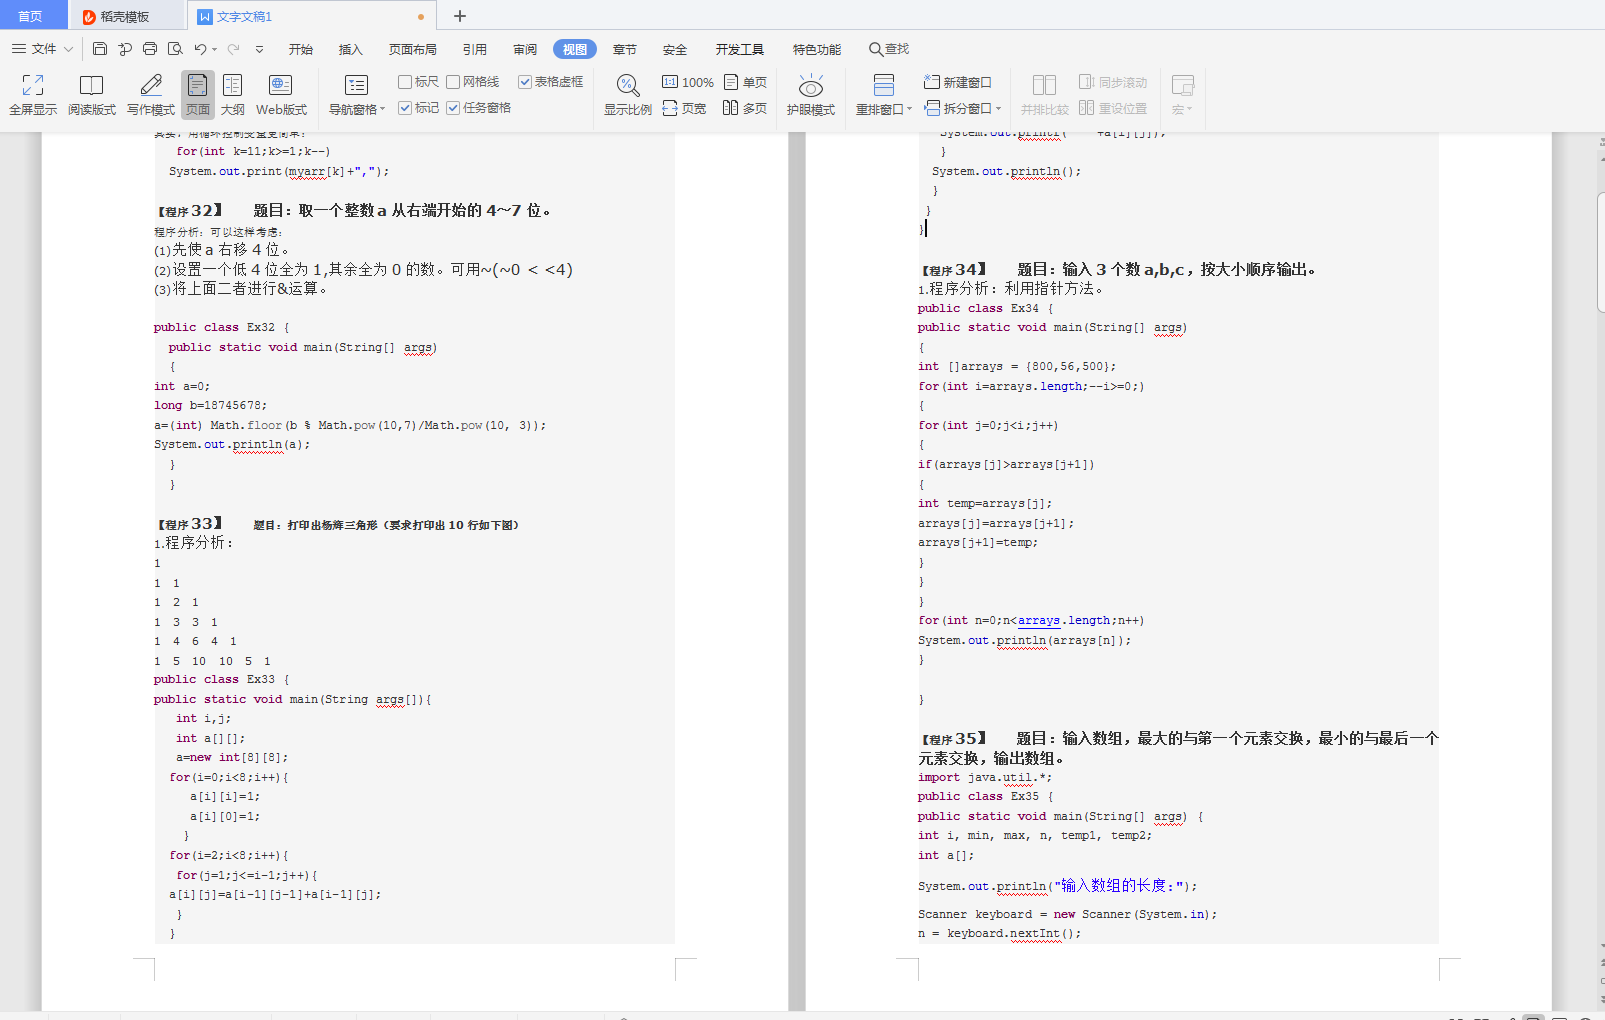Image resolution: width=1605 pixels, height=1020 pixels.
Task: Toggle the Ruler (标尺) checkbox
Action: 405,82
